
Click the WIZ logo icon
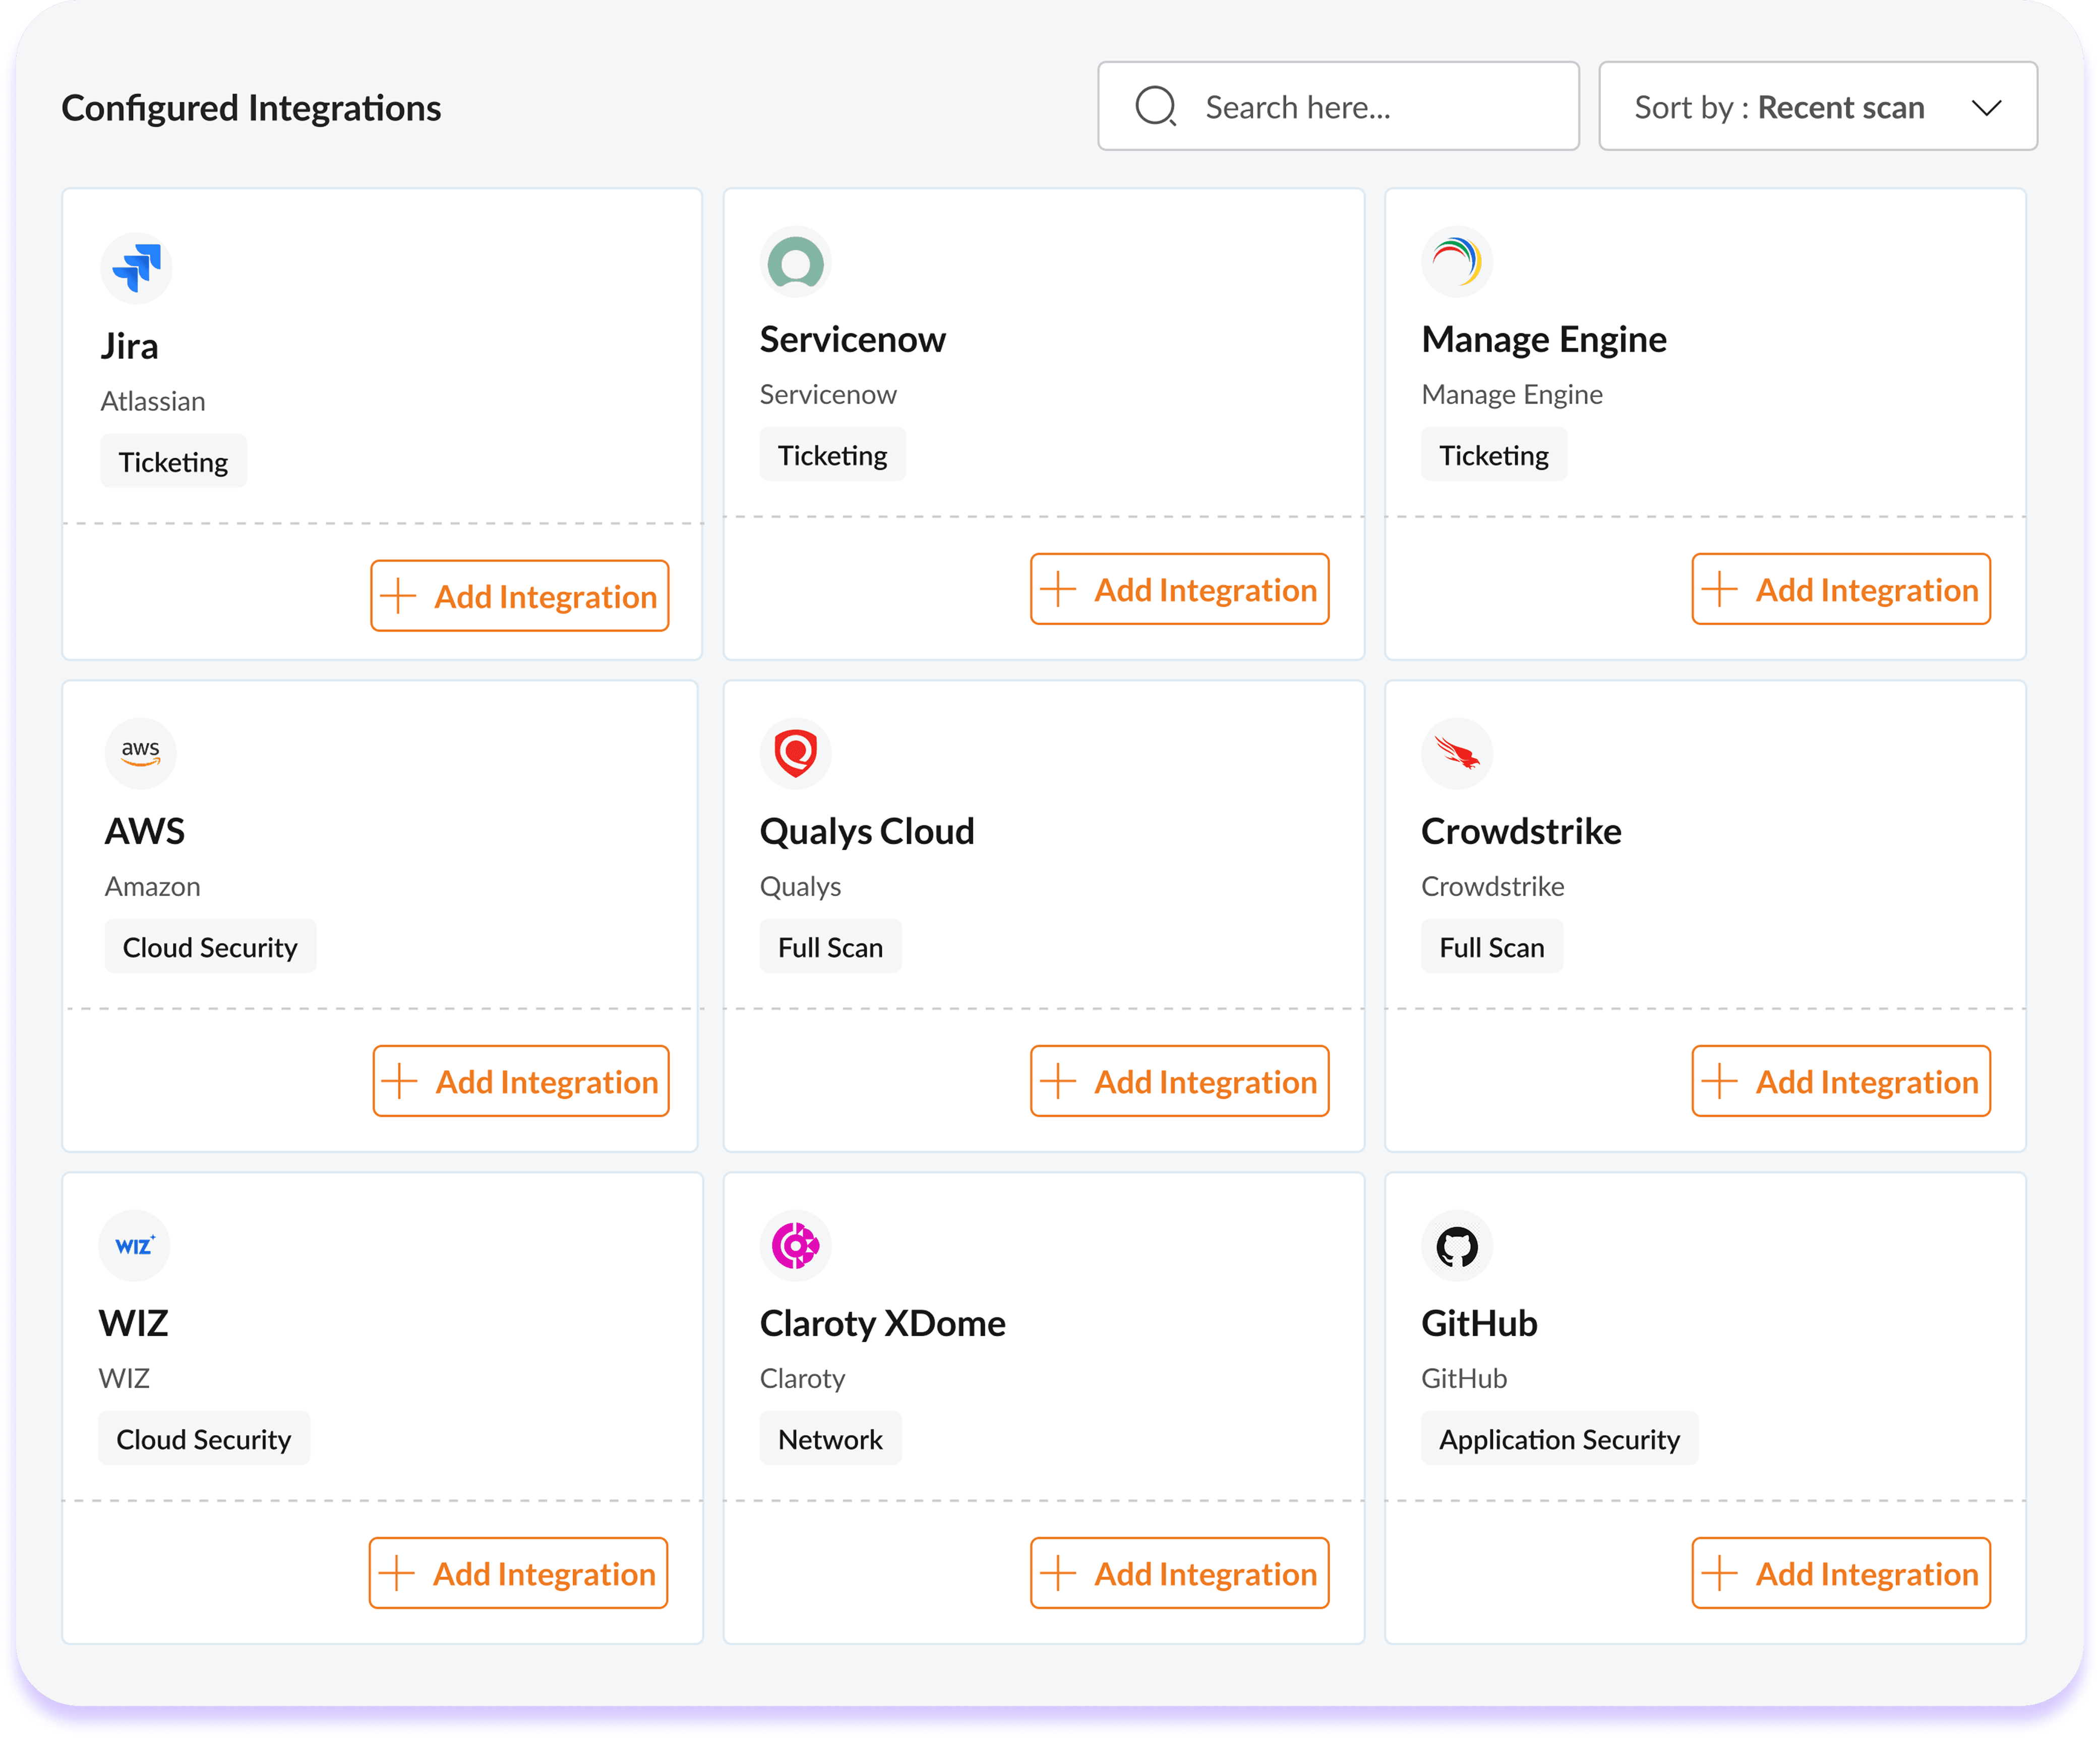[x=135, y=1245]
